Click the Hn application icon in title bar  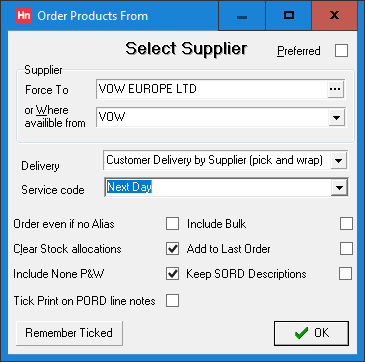24,16
